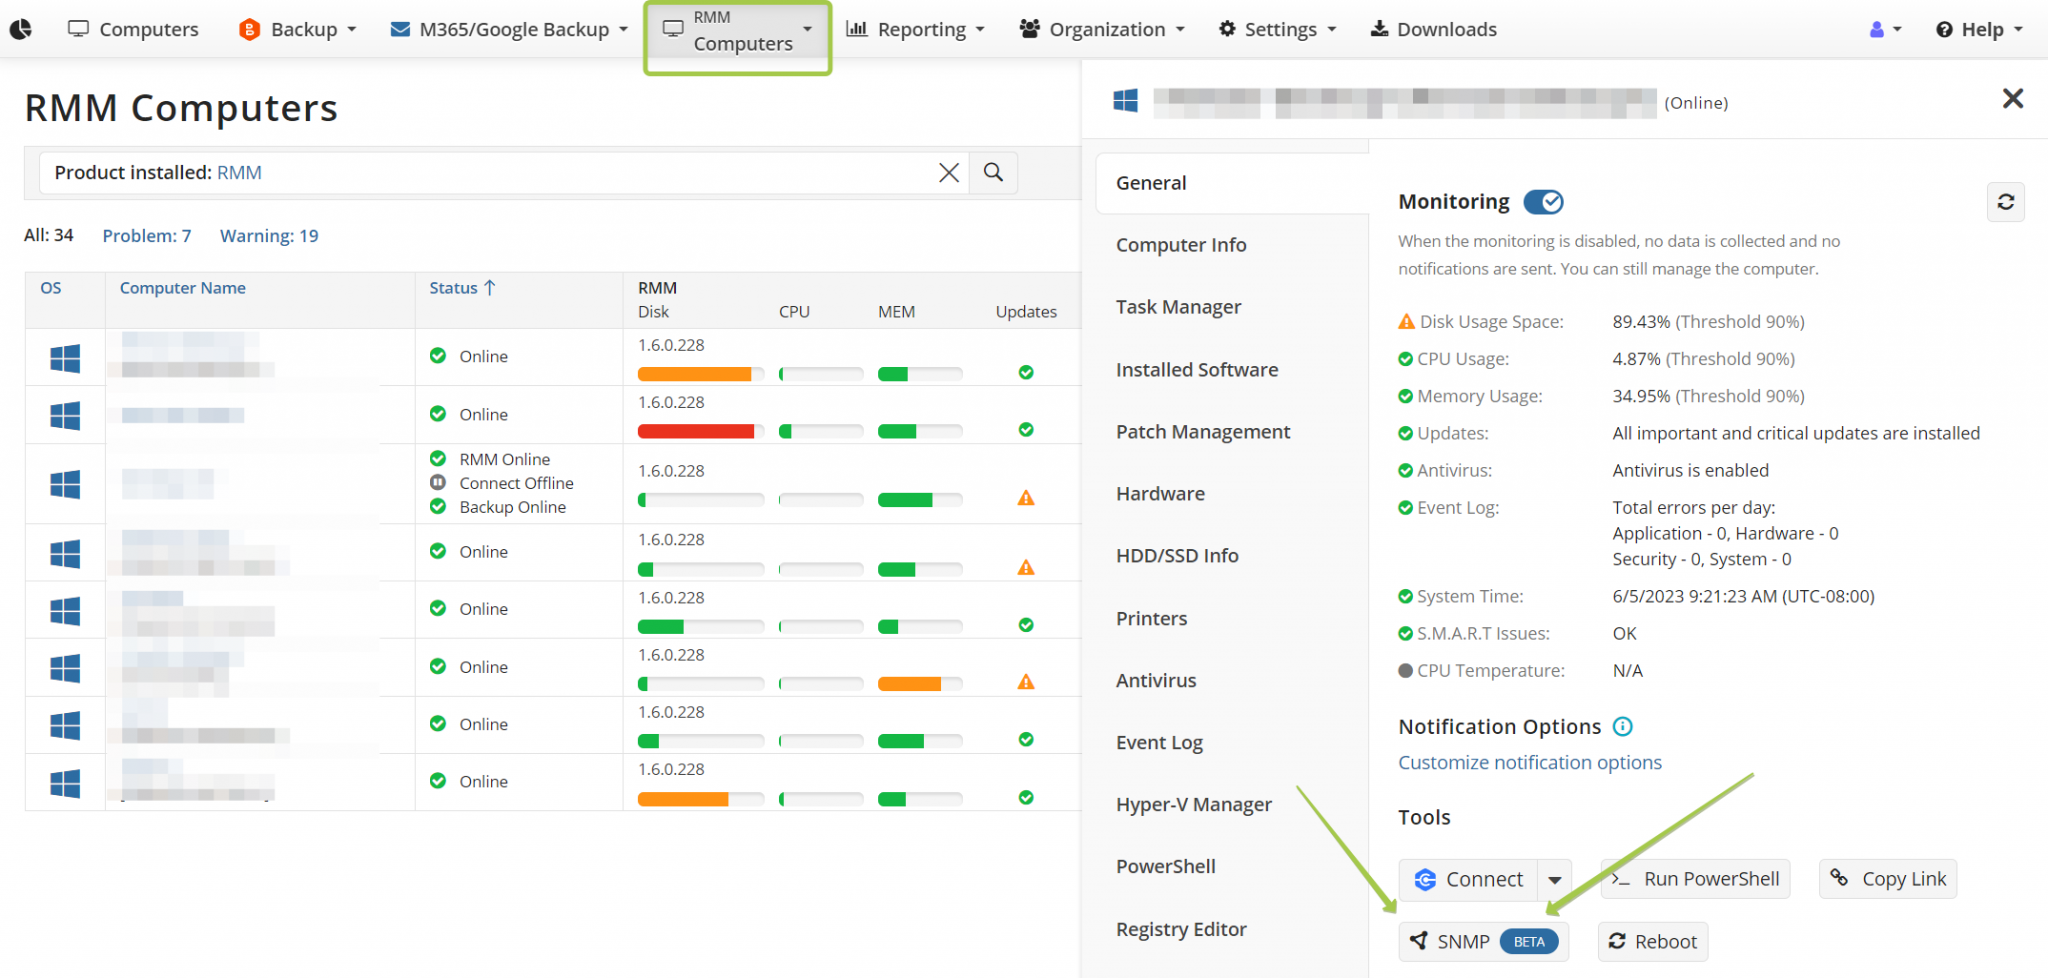This screenshot has height=978, width=2048.
Task: Disable the Monitoring toggle switch
Action: pos(1543,201)
